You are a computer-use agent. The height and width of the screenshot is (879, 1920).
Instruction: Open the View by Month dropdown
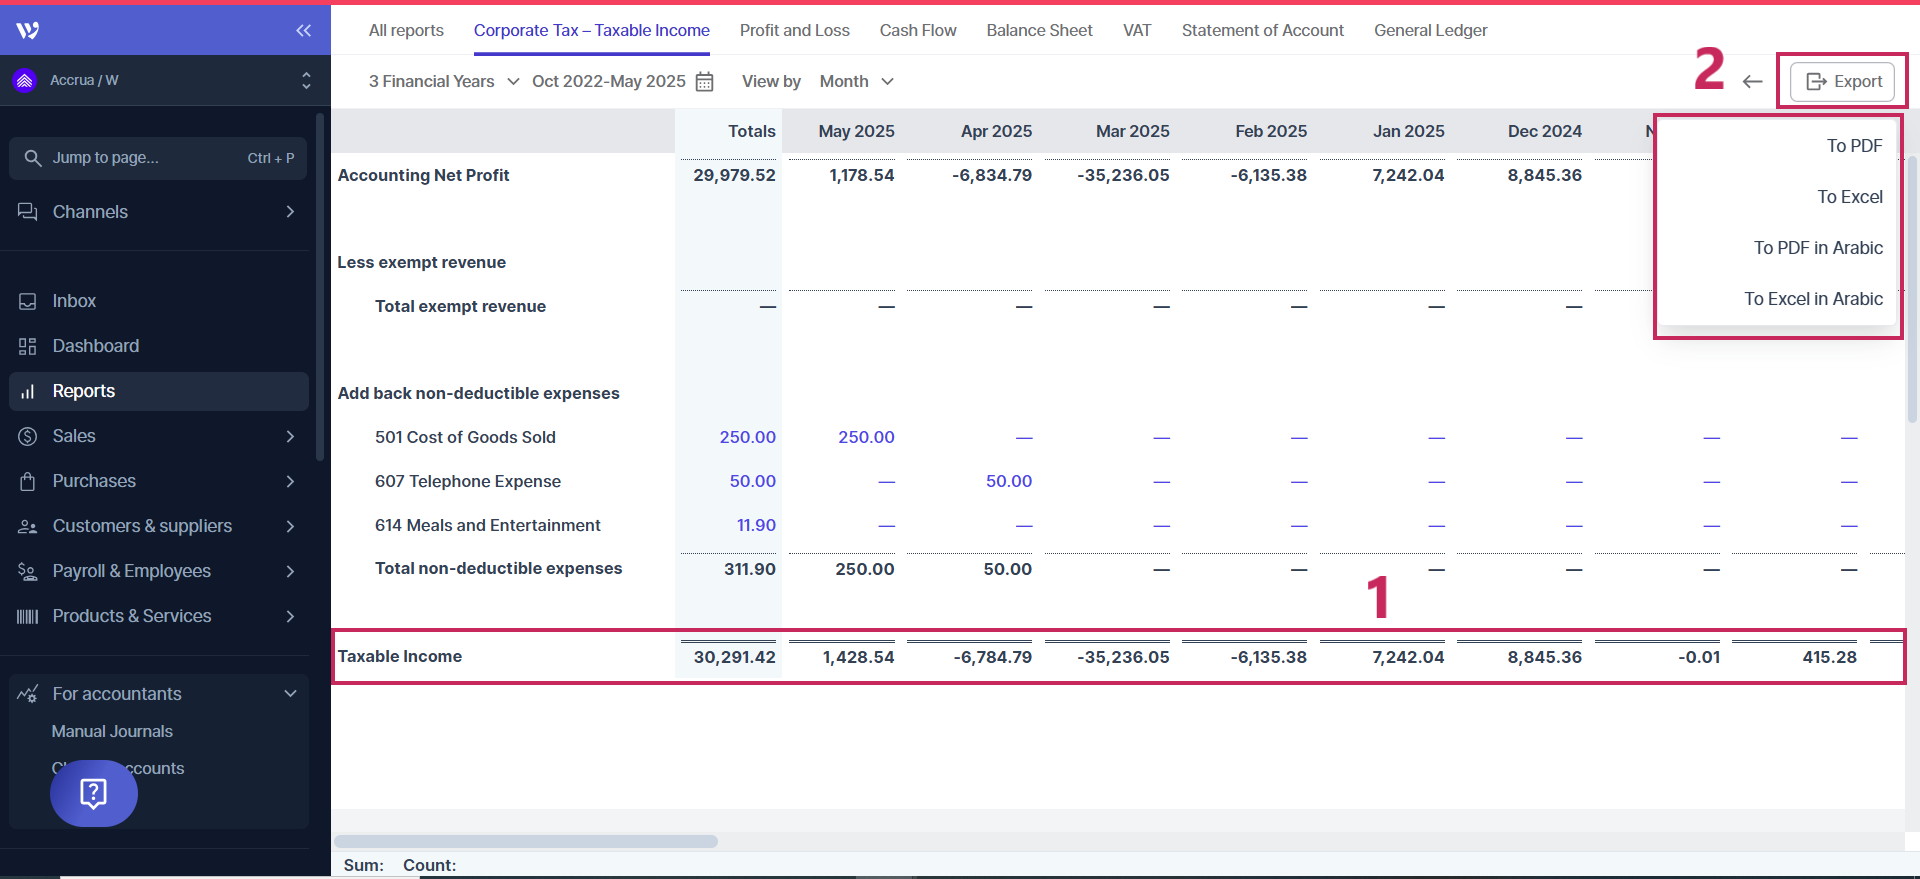click(856, 82)
